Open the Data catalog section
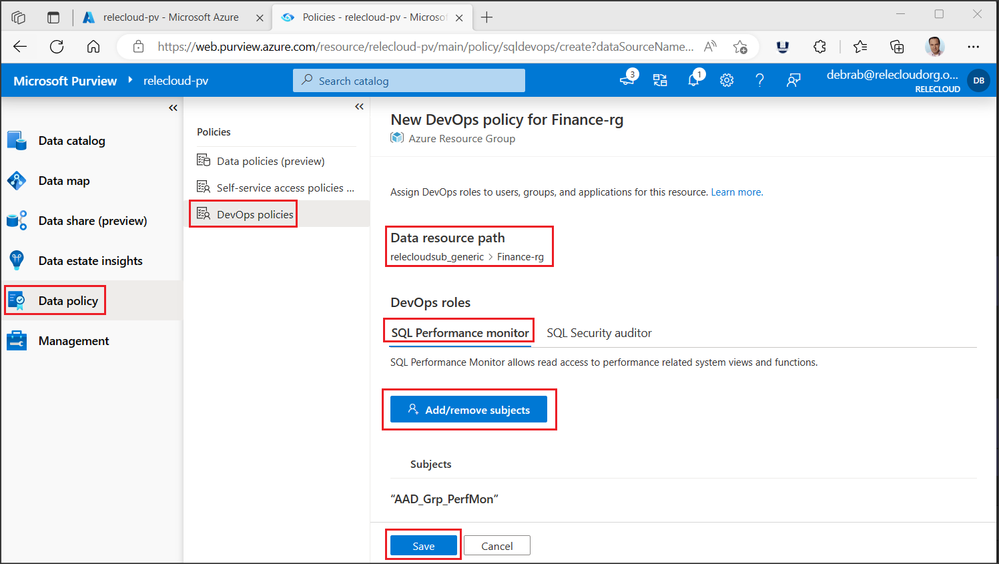 pos(71,141)
